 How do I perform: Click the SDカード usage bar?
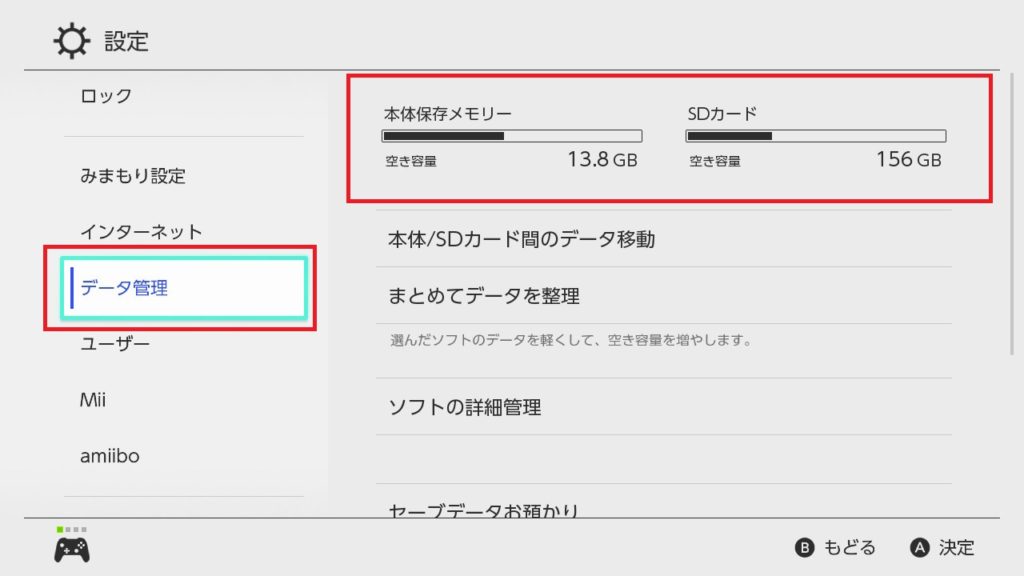(x=816, y=136)
